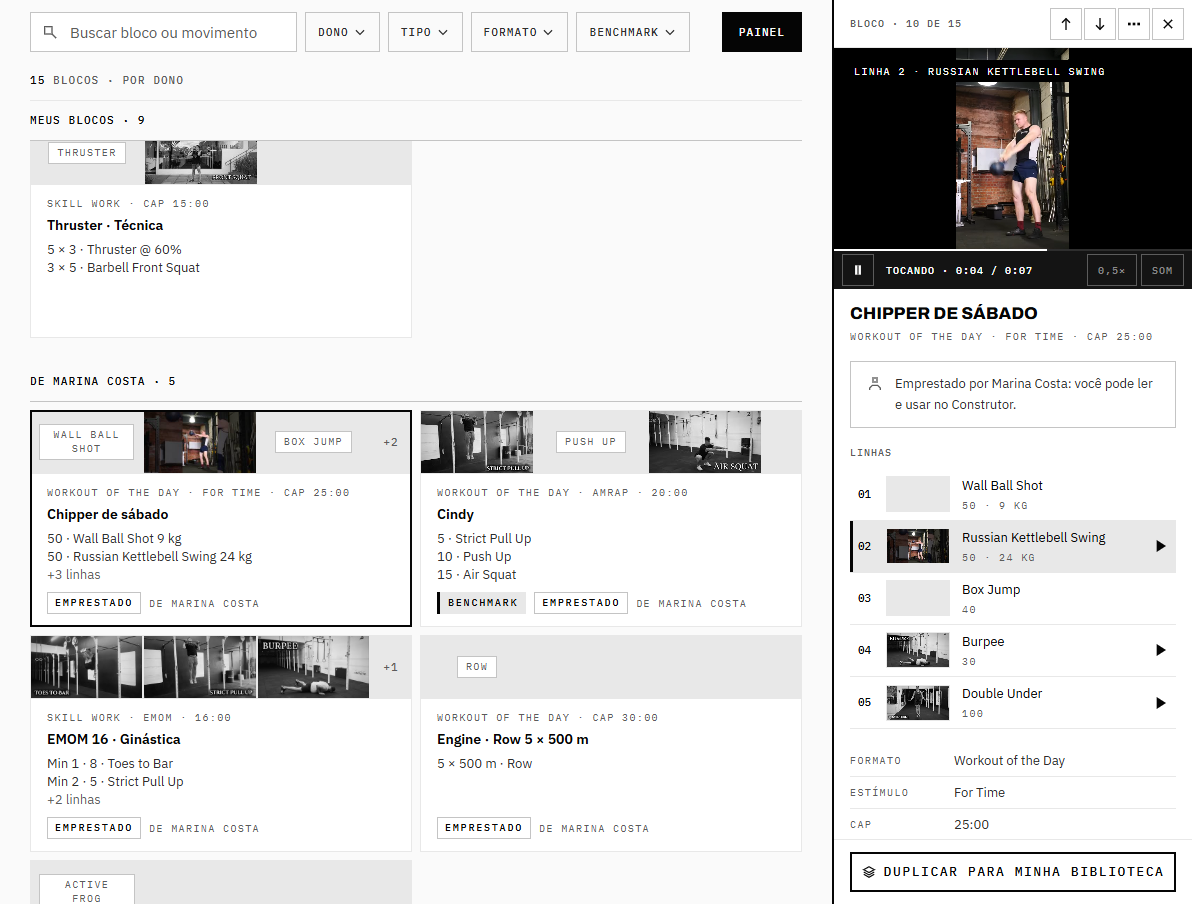Click the Estímulo value For Time
The height and width of the screenshot is (904, 1192).
click(979, 792)
